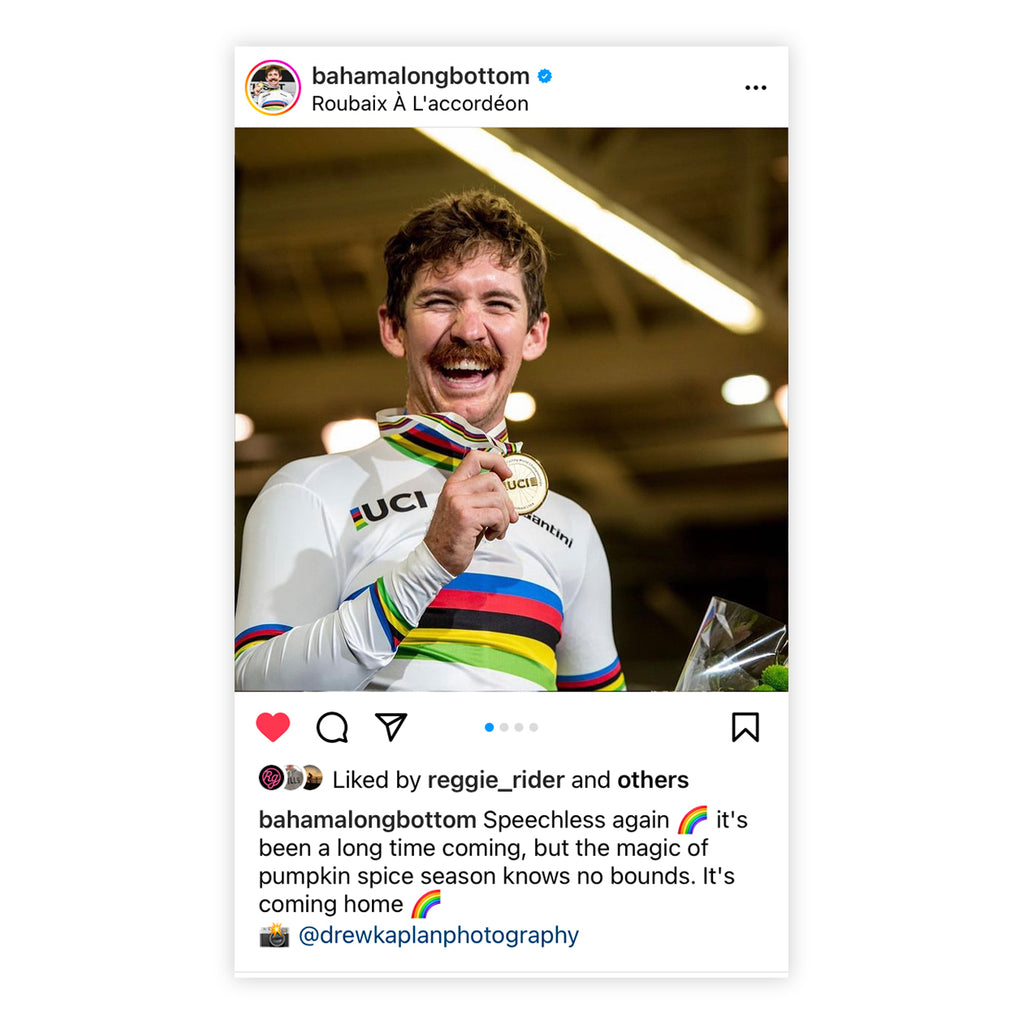
Task: Click the third liker avatar thumbnail
Action: [x=314, y=778]
